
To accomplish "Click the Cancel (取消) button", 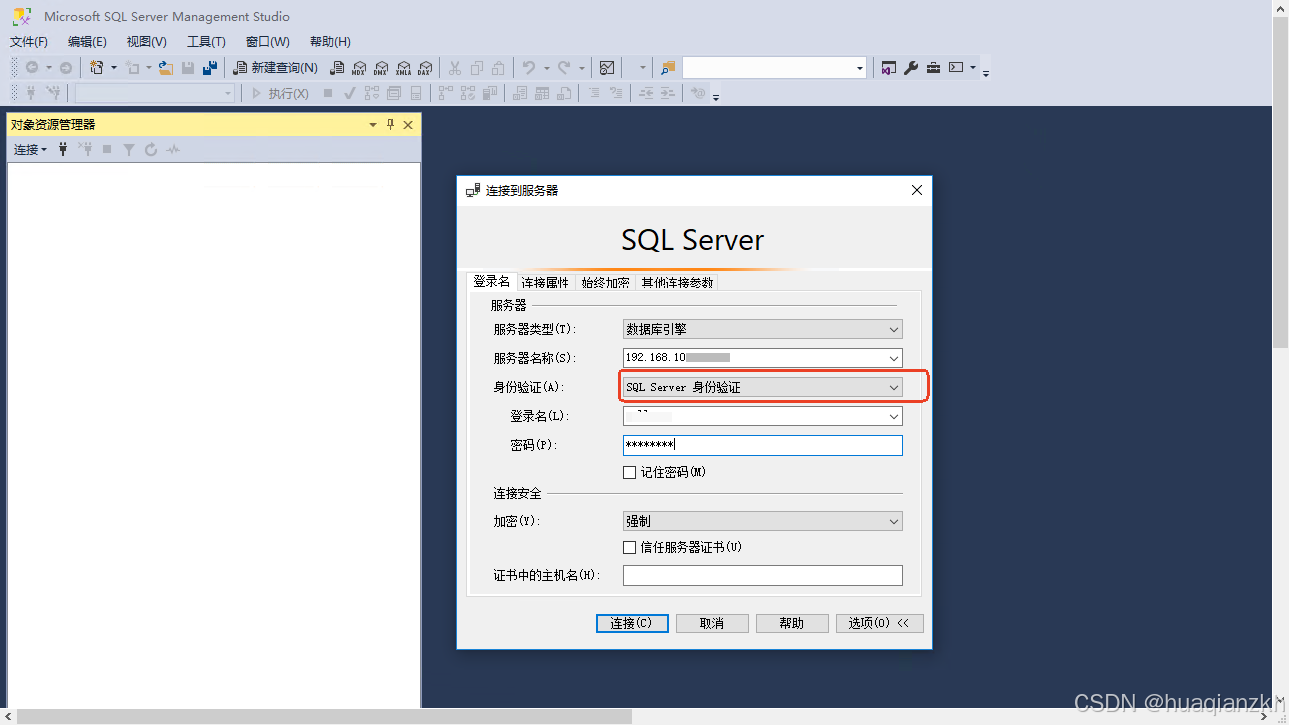I will pos(712,623).
